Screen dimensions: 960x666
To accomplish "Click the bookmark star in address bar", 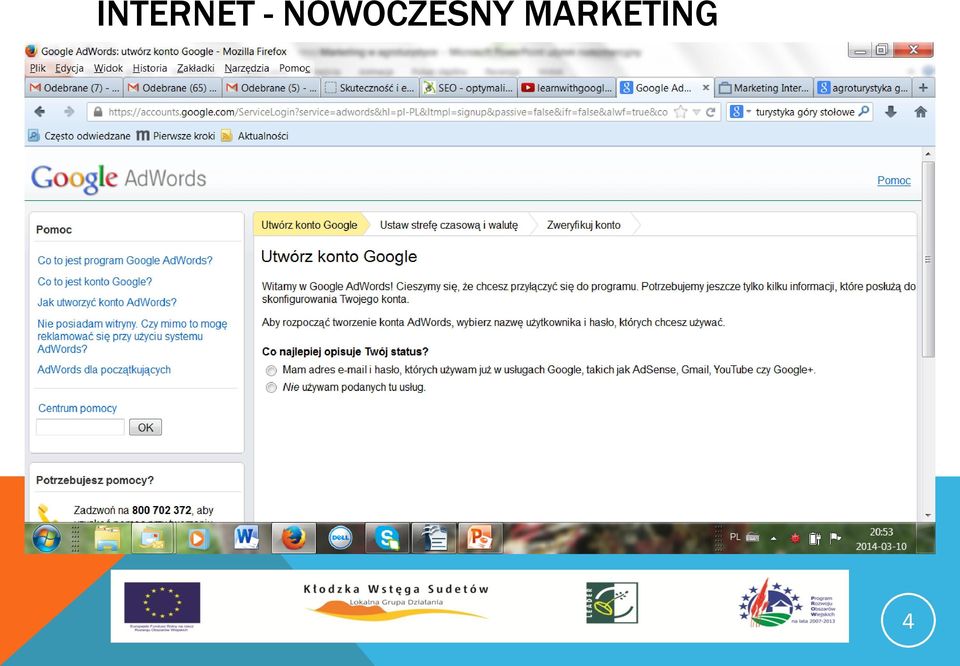I will tap(680, 112).
